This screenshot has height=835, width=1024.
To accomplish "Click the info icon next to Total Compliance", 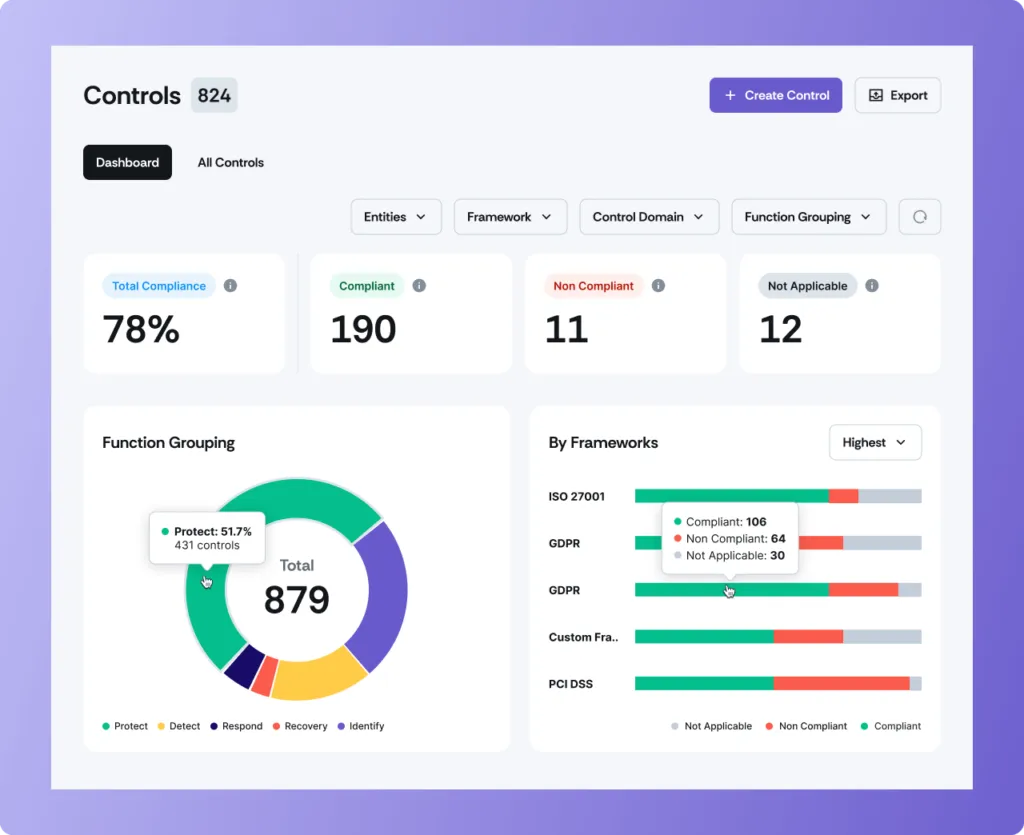I will coord(230,286).
